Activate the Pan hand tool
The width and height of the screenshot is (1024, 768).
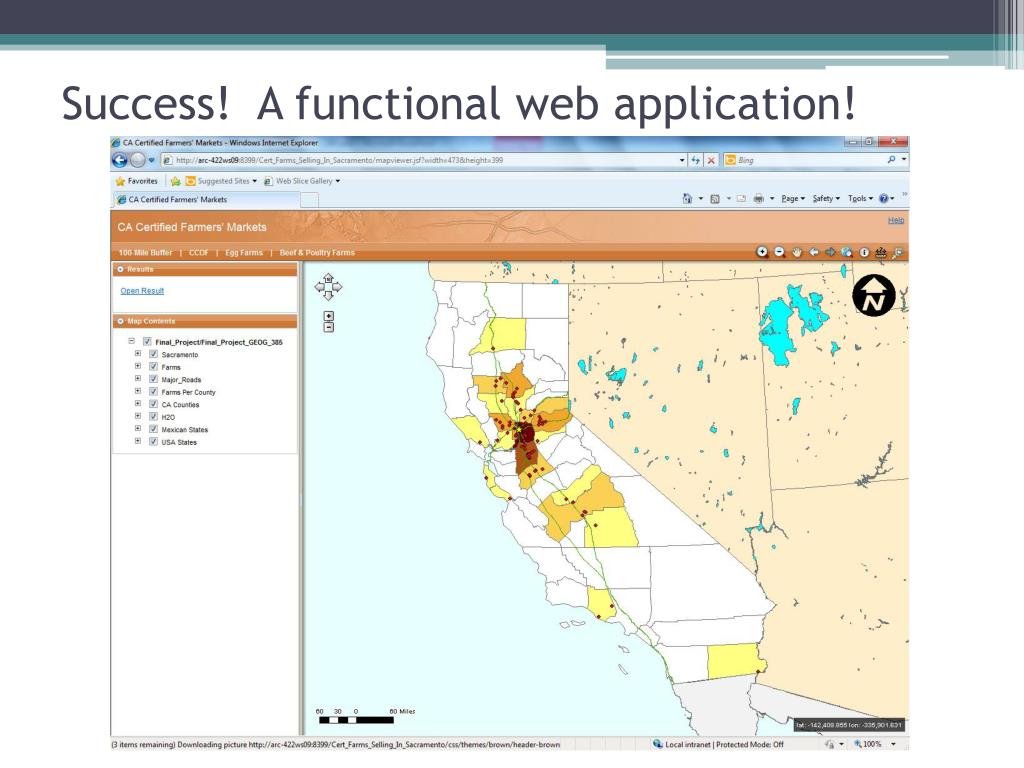[796, 252]
